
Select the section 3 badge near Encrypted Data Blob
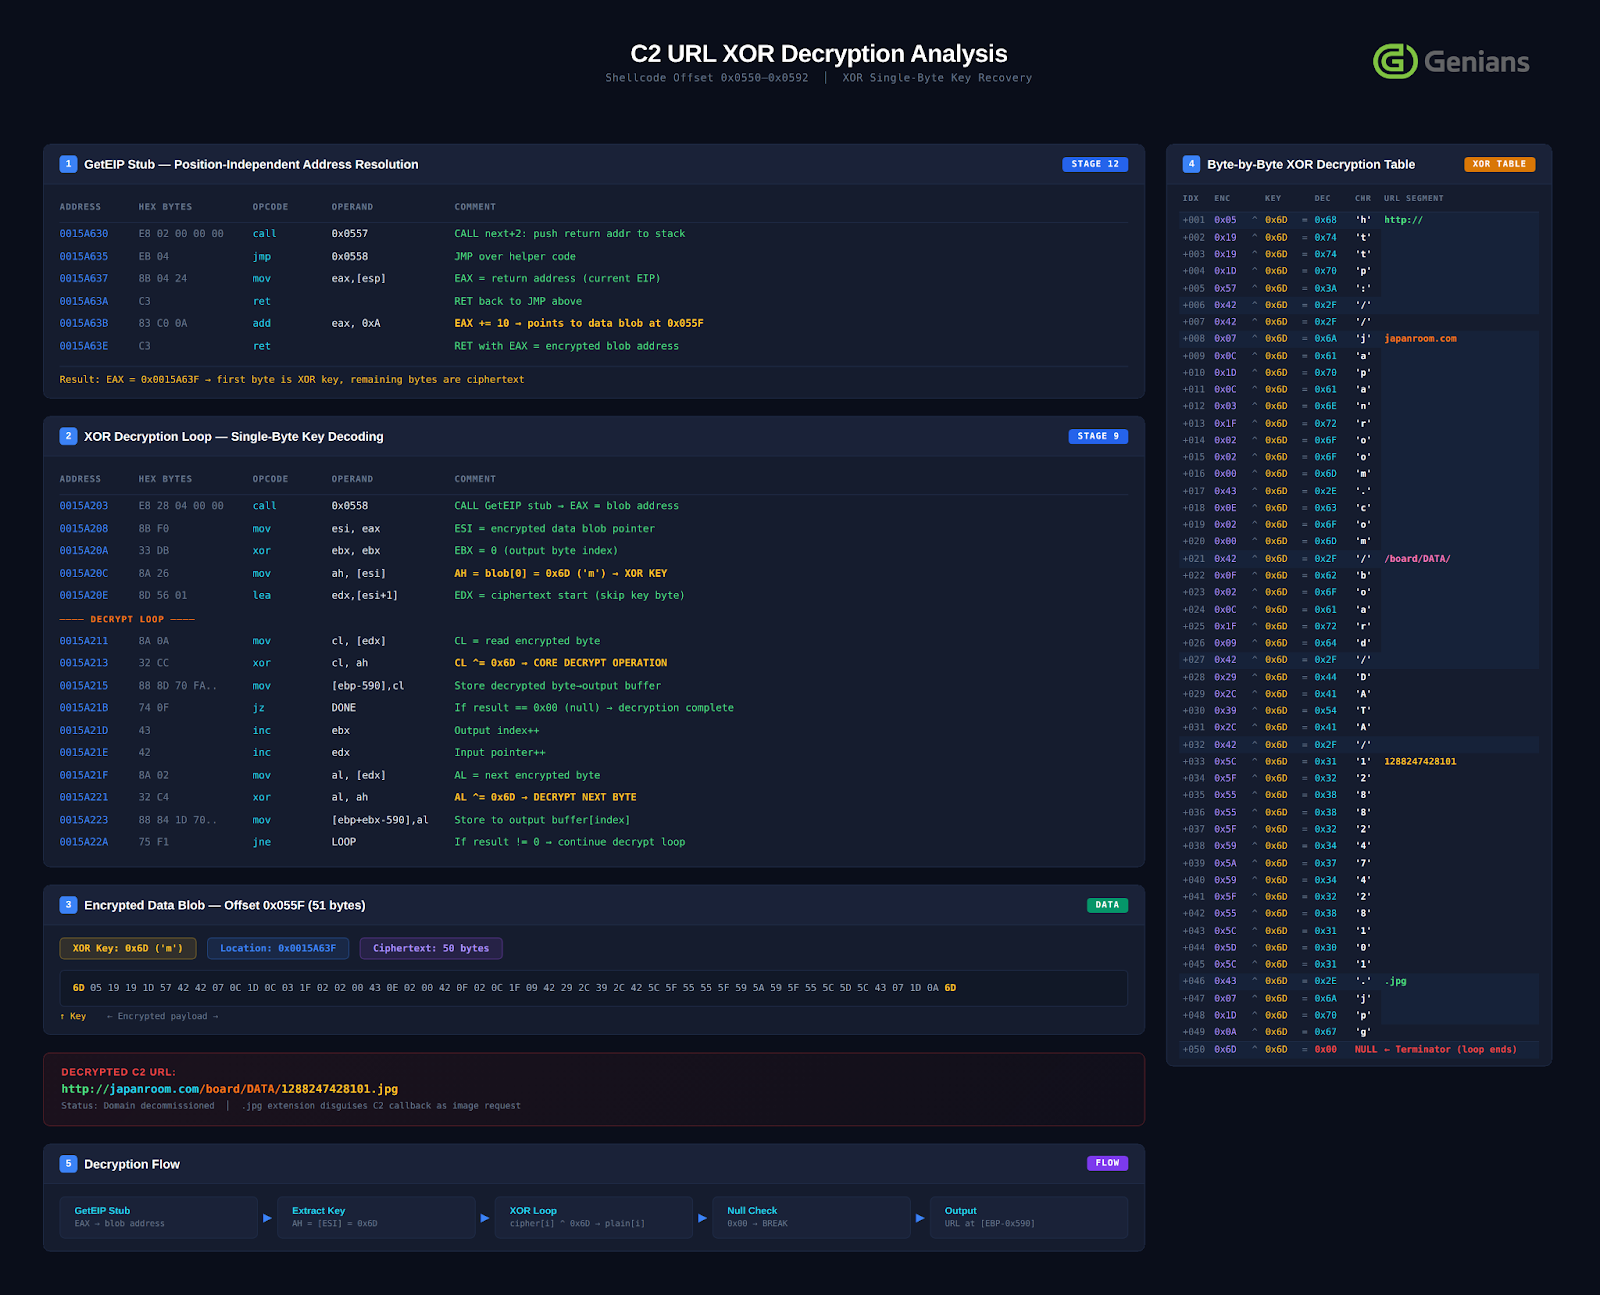click(67, 904)
